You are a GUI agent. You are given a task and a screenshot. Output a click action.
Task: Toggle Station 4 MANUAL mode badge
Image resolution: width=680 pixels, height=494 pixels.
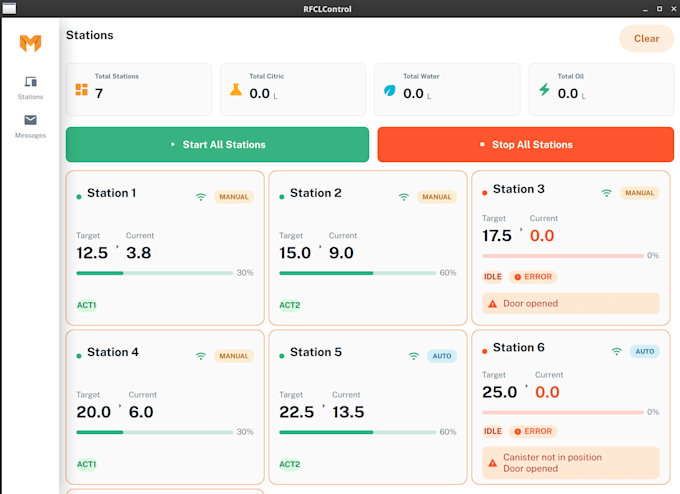click(234, 356)
